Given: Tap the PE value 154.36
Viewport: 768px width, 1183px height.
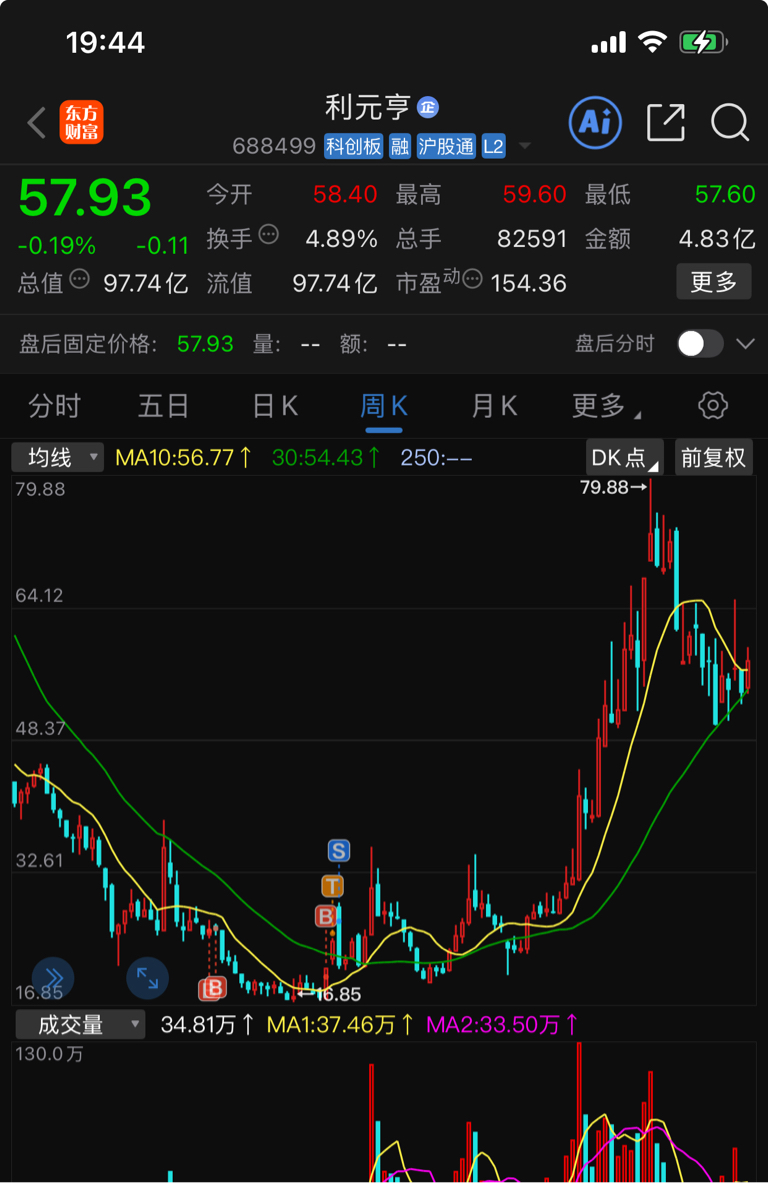Looking at the screenshot, I should tap(528, 283).
